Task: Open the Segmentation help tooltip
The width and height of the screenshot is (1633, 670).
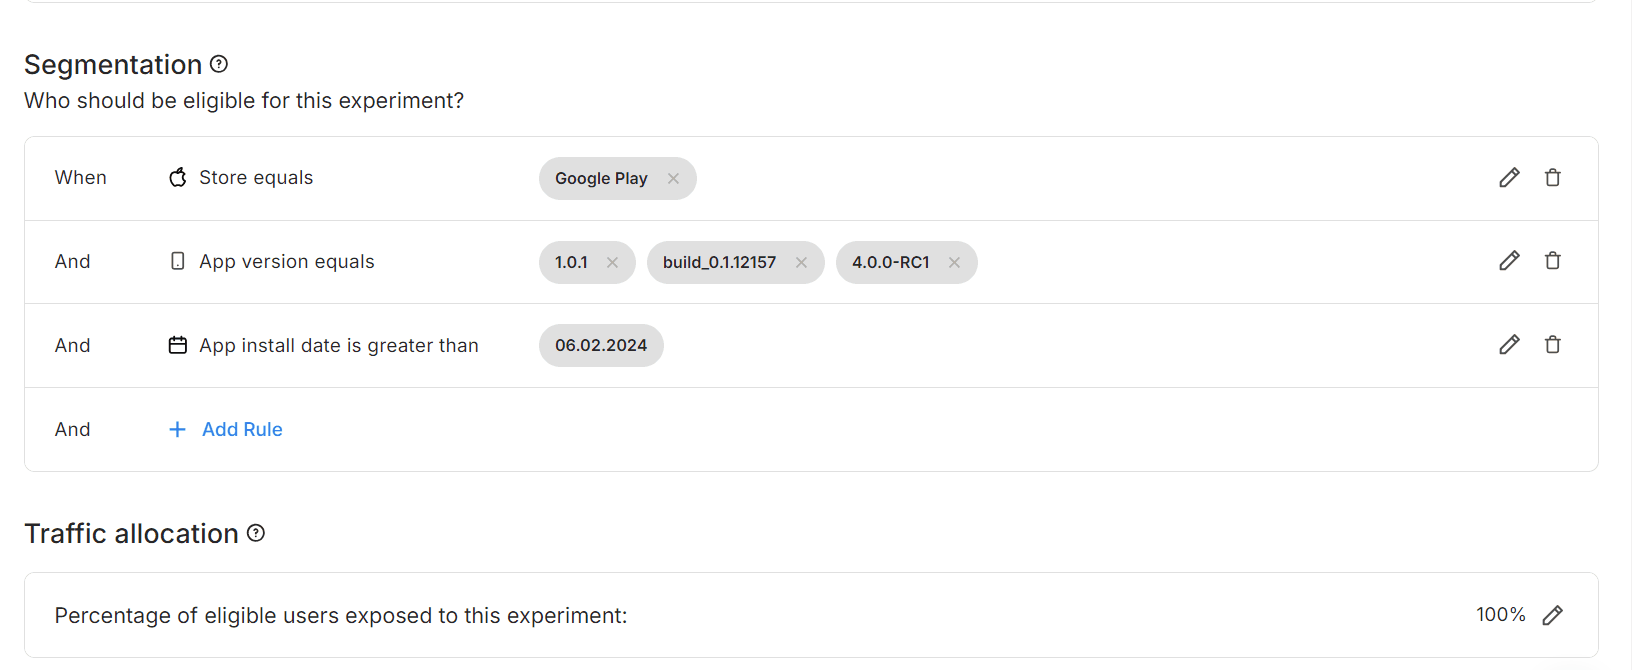Action: click(219, 63)
